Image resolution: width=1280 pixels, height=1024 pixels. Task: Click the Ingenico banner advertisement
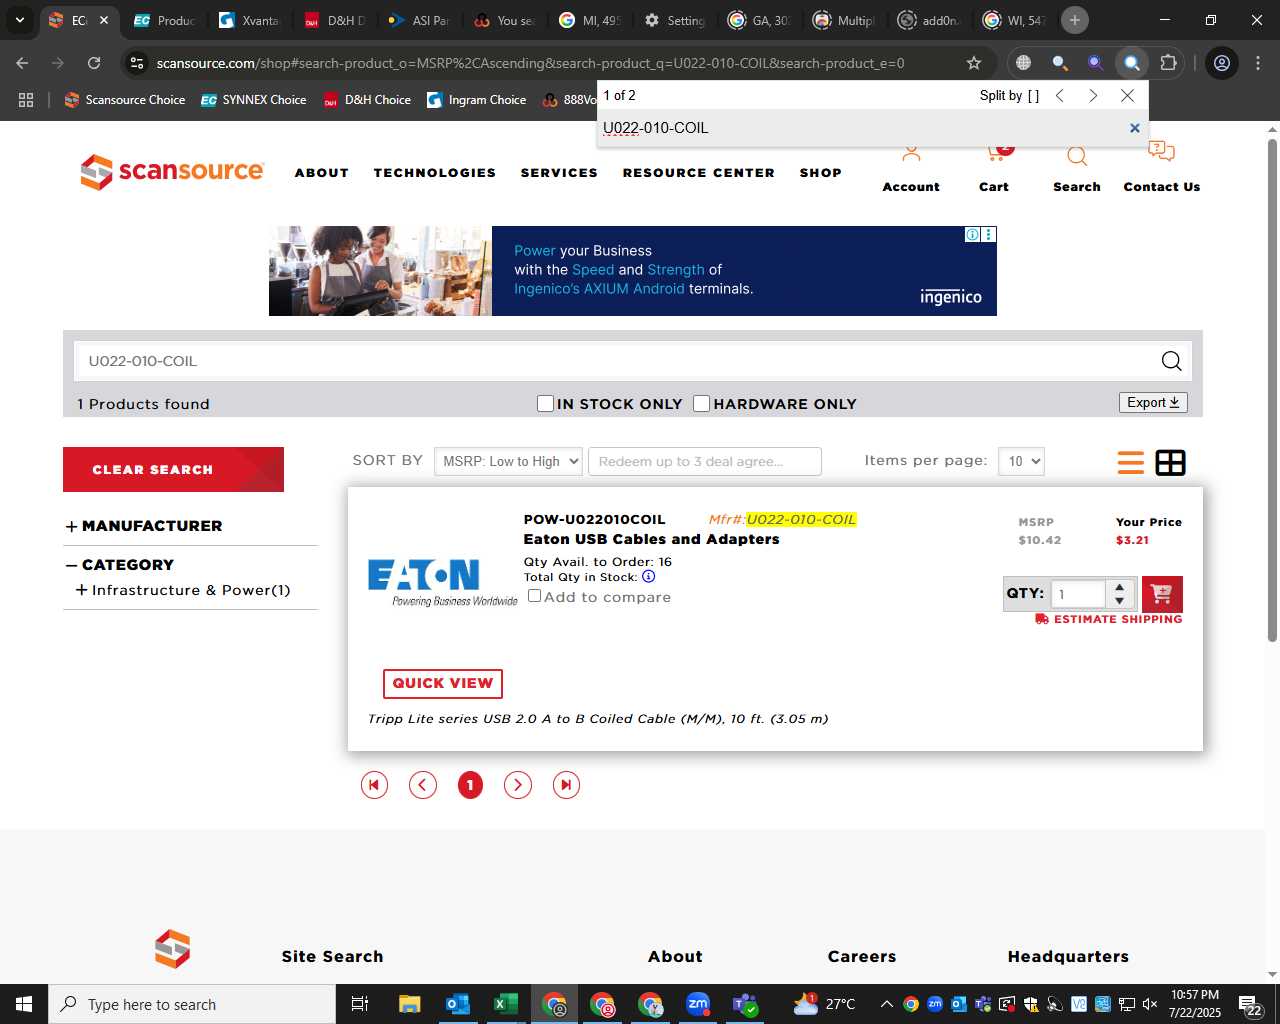pos(633,271)
